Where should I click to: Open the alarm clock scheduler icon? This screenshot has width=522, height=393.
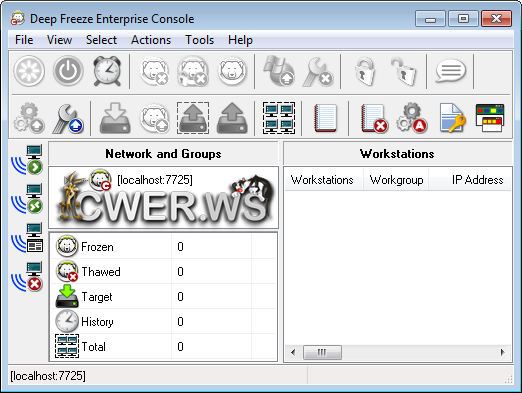coord(107,71)
